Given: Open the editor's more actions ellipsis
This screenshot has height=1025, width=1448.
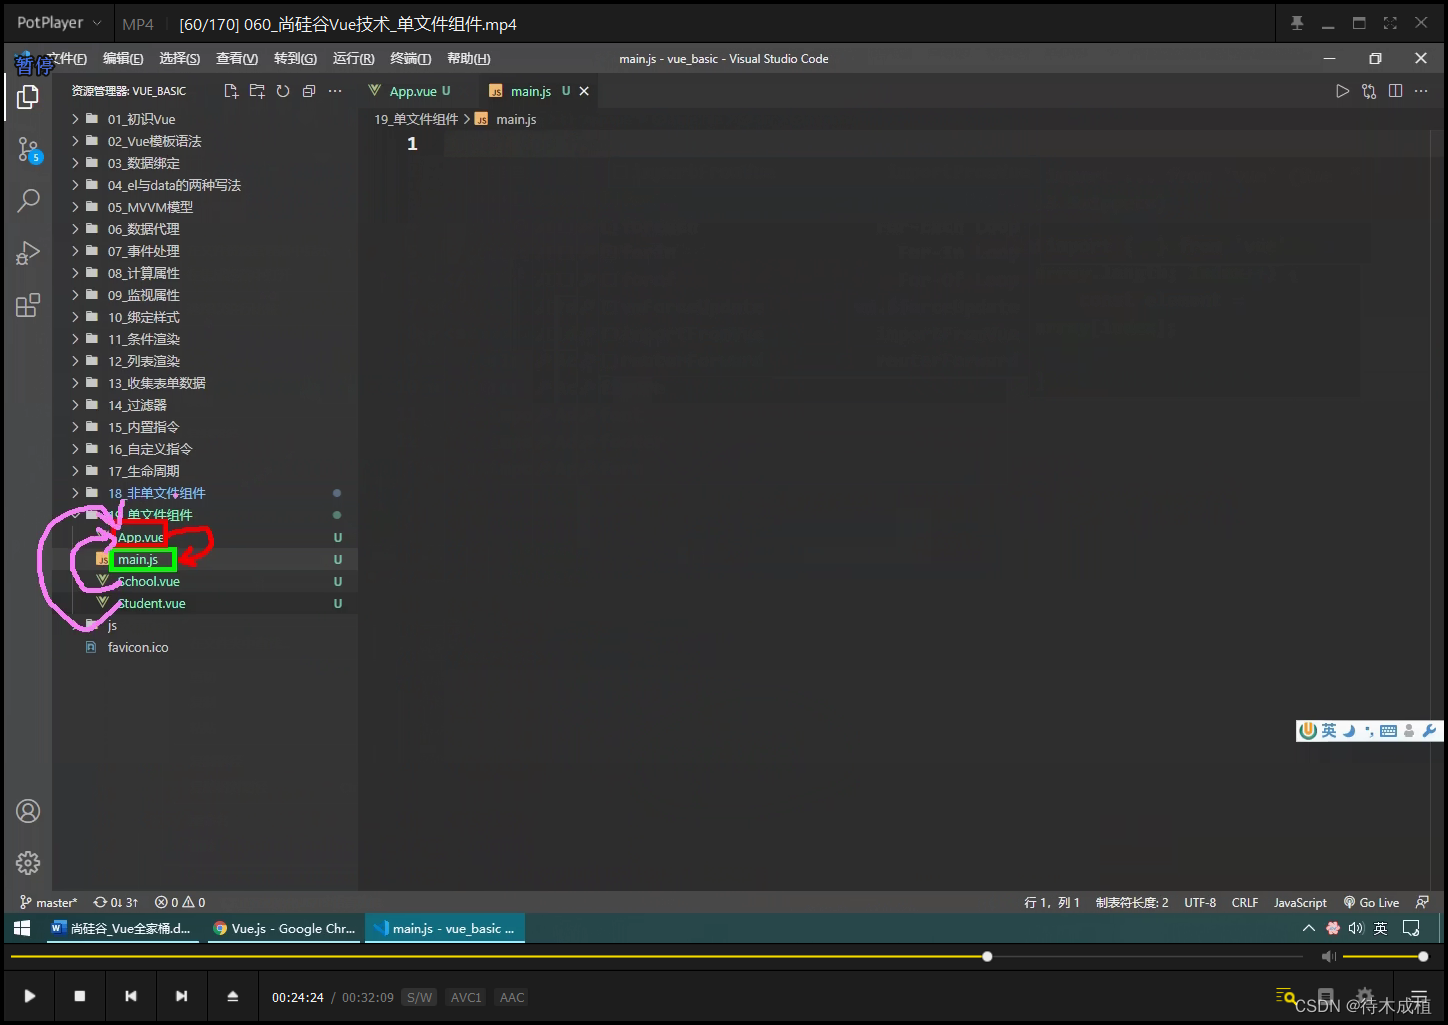Looking at the screenshot, I should coord(1421,91).
